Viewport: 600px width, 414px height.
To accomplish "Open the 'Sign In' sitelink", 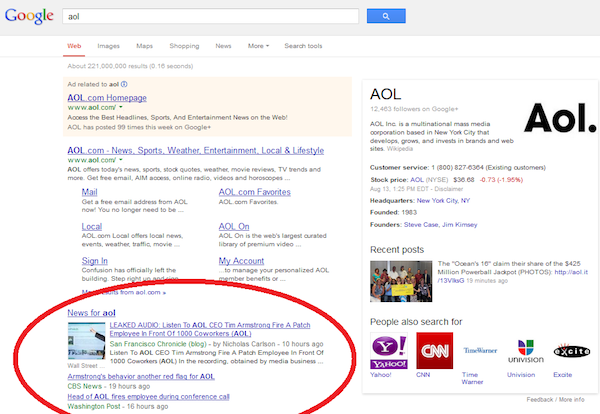I will coord(95,261).
